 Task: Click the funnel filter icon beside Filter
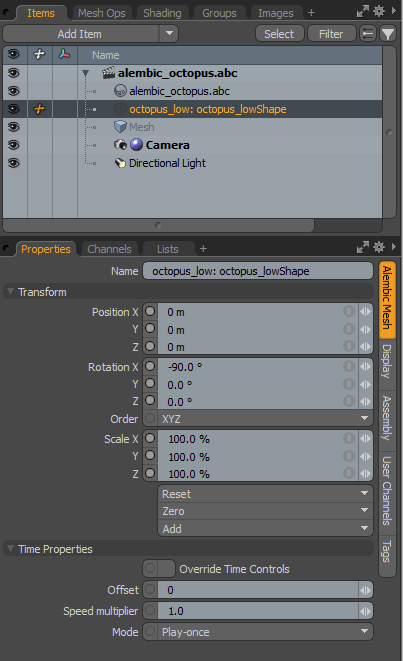tap(388, 34)
